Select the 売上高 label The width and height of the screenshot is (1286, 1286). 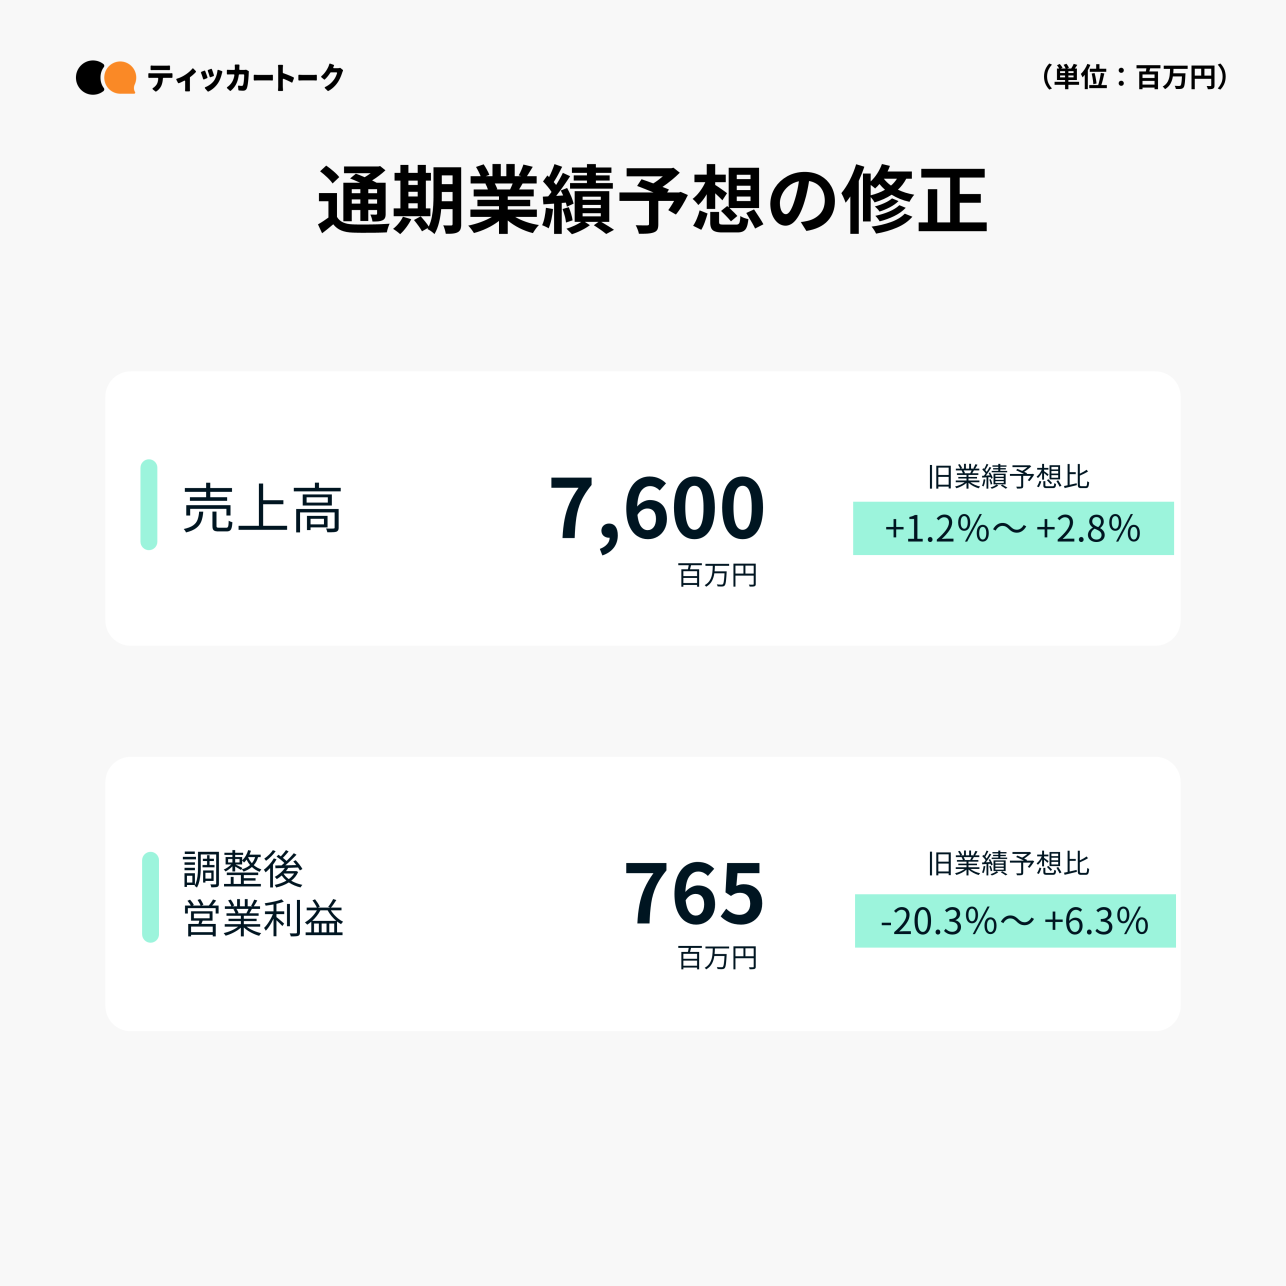tap(263, 508)
